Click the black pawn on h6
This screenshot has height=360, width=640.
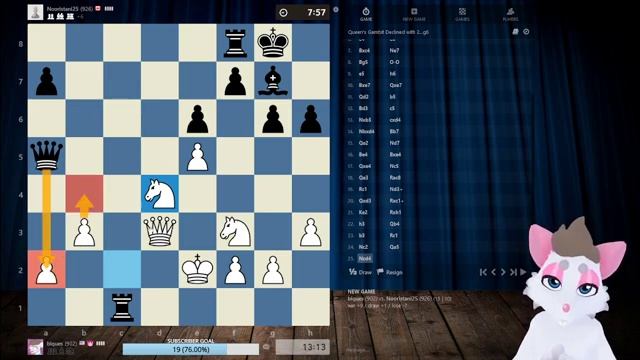coord(311,118)
